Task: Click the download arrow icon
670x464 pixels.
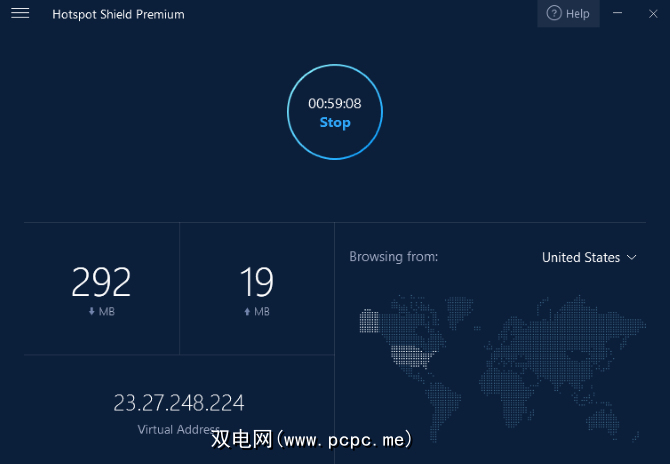Action: click(x=91, y=312)
